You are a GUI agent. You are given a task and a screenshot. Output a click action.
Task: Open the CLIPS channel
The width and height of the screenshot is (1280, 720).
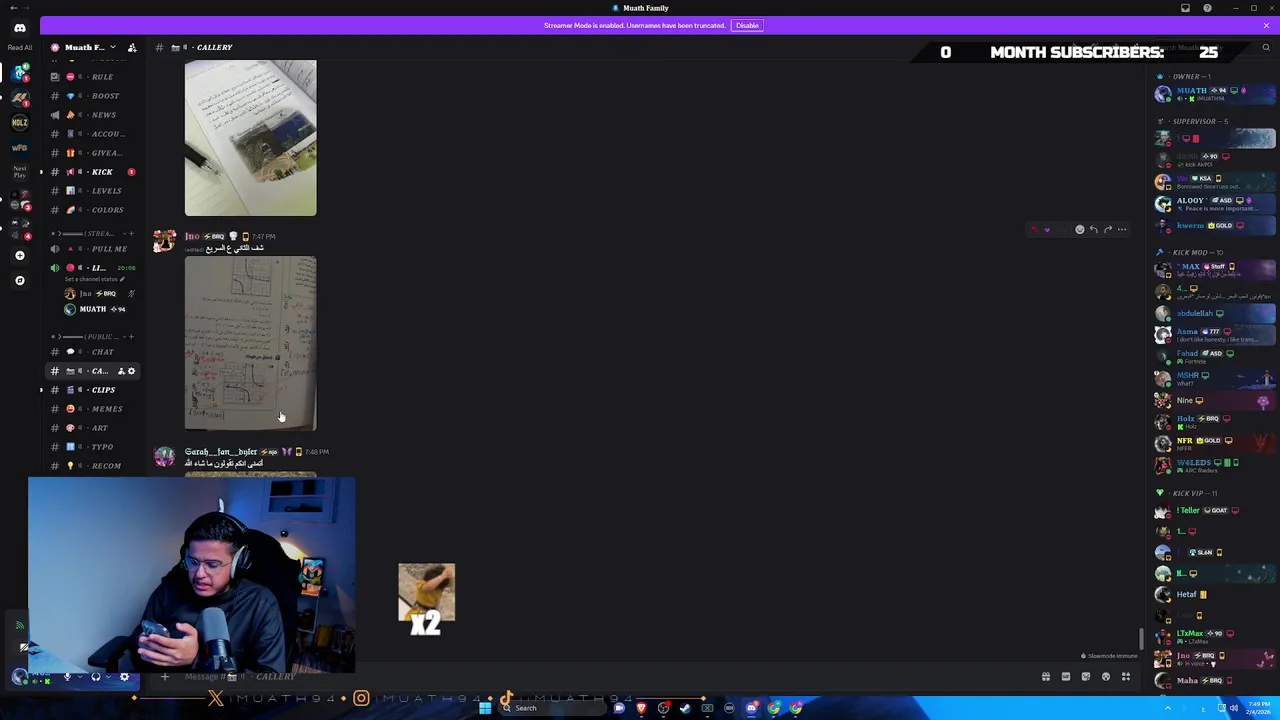pos(94,390)
